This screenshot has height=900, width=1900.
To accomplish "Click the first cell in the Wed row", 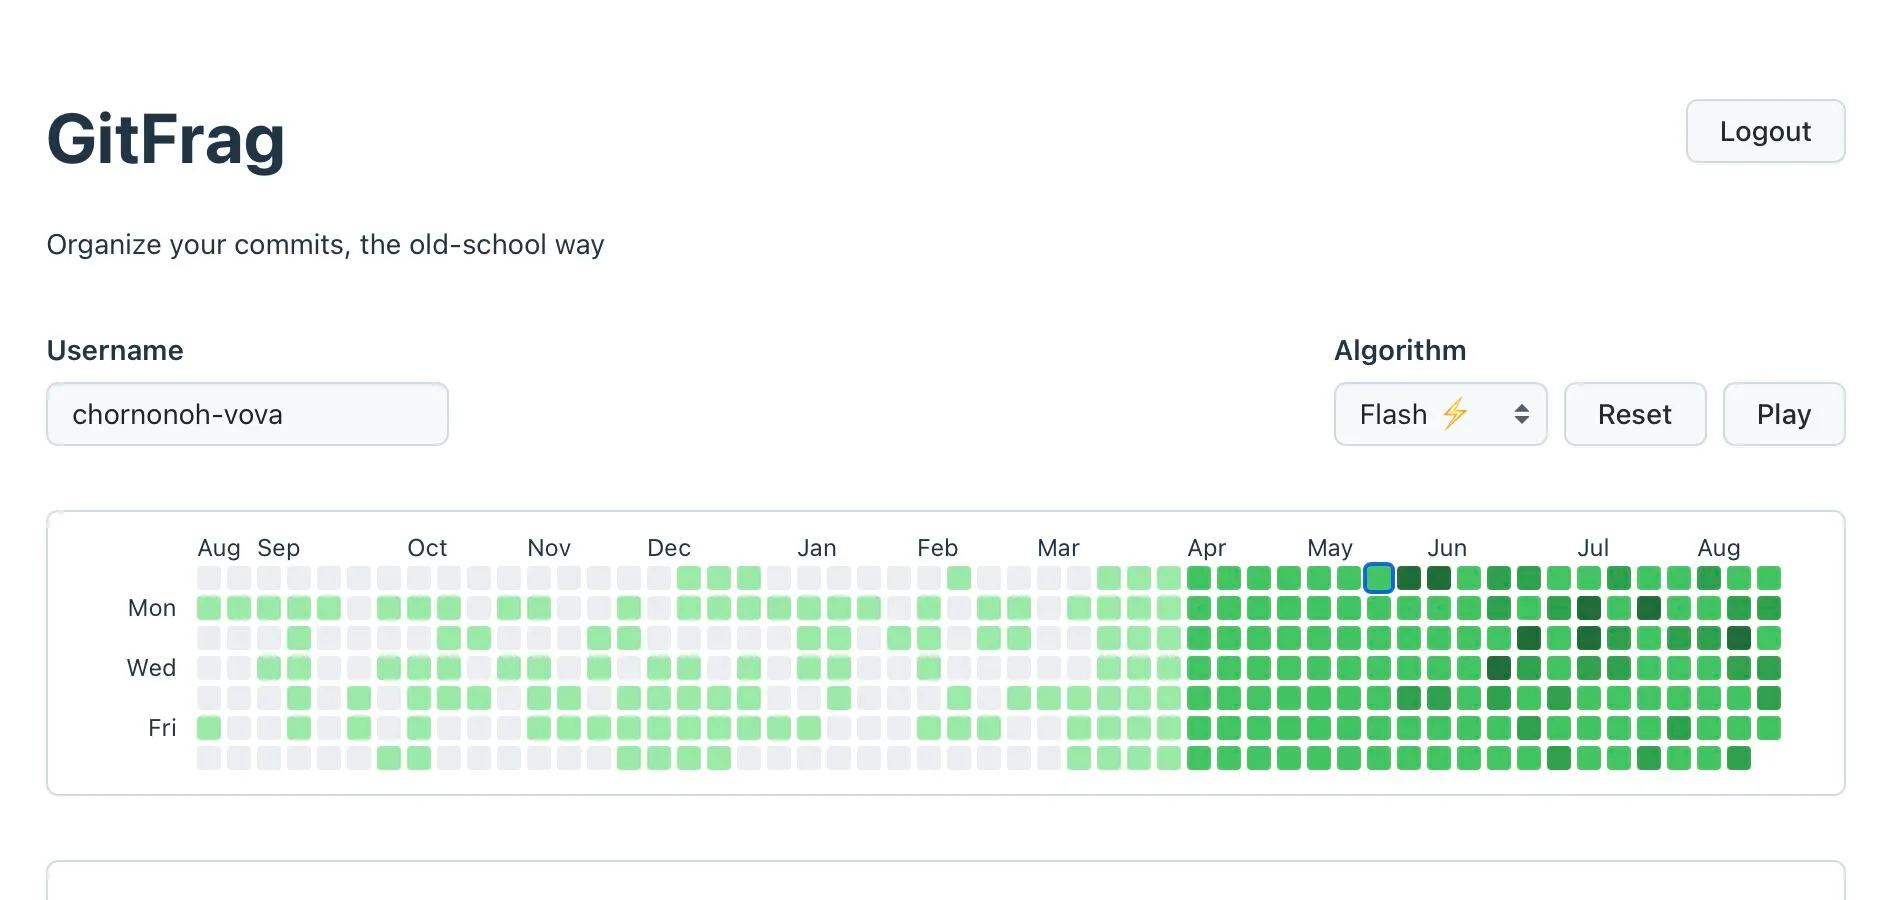I will tap(209, 668).
